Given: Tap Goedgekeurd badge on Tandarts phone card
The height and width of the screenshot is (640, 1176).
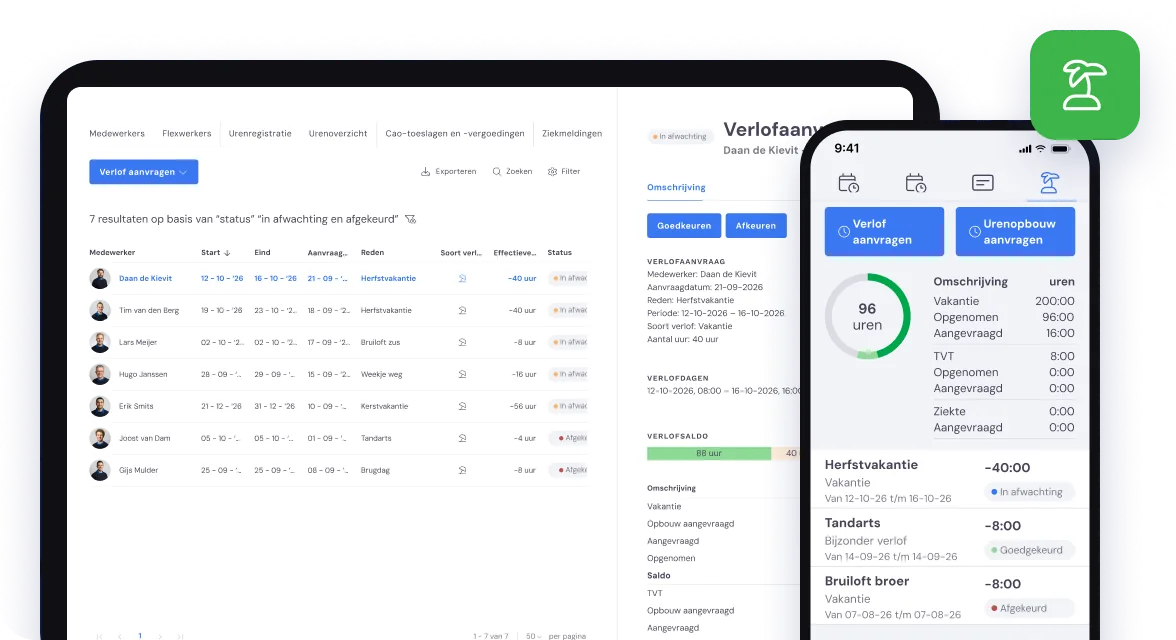Looking at the screenshot, I should pos(1028,550).
